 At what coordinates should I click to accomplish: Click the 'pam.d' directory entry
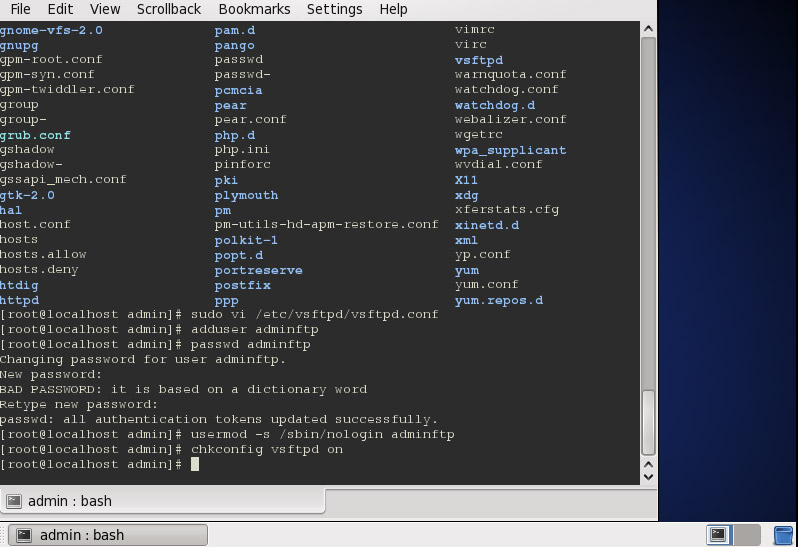click(x=235, y=30)
